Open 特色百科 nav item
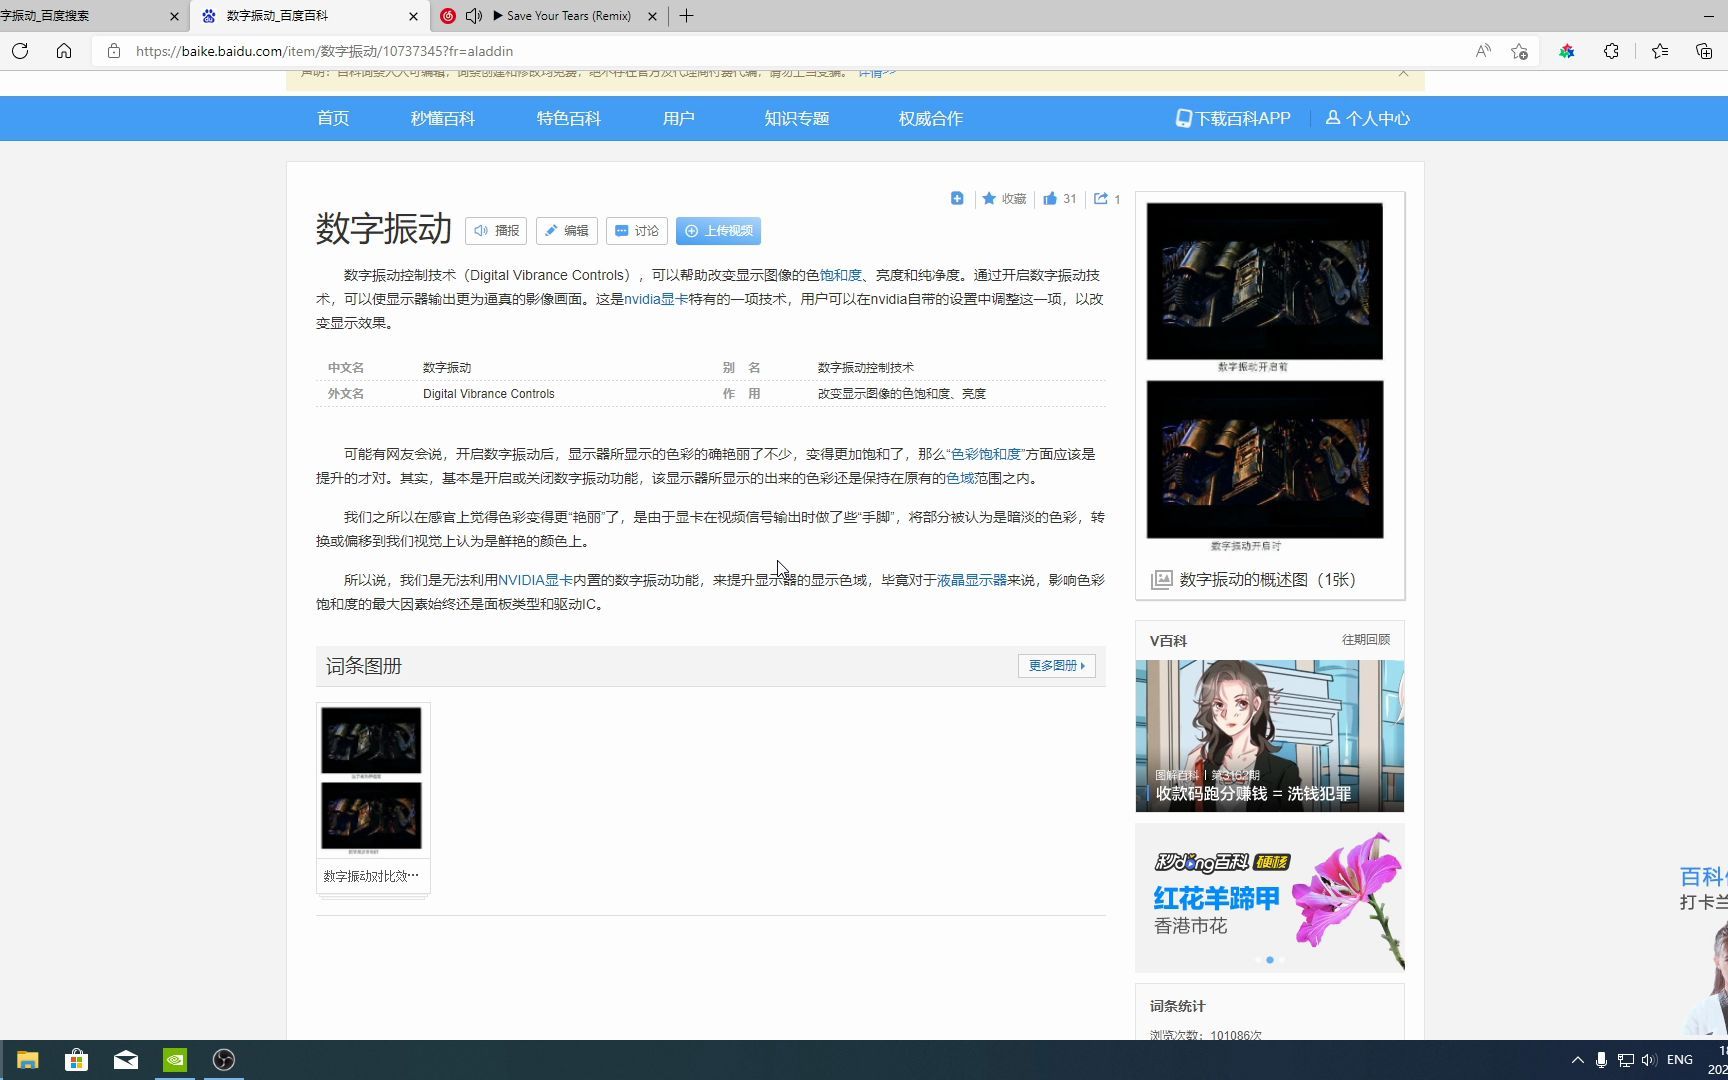This screenshot has width=1728, height=1080. point(569,118)
